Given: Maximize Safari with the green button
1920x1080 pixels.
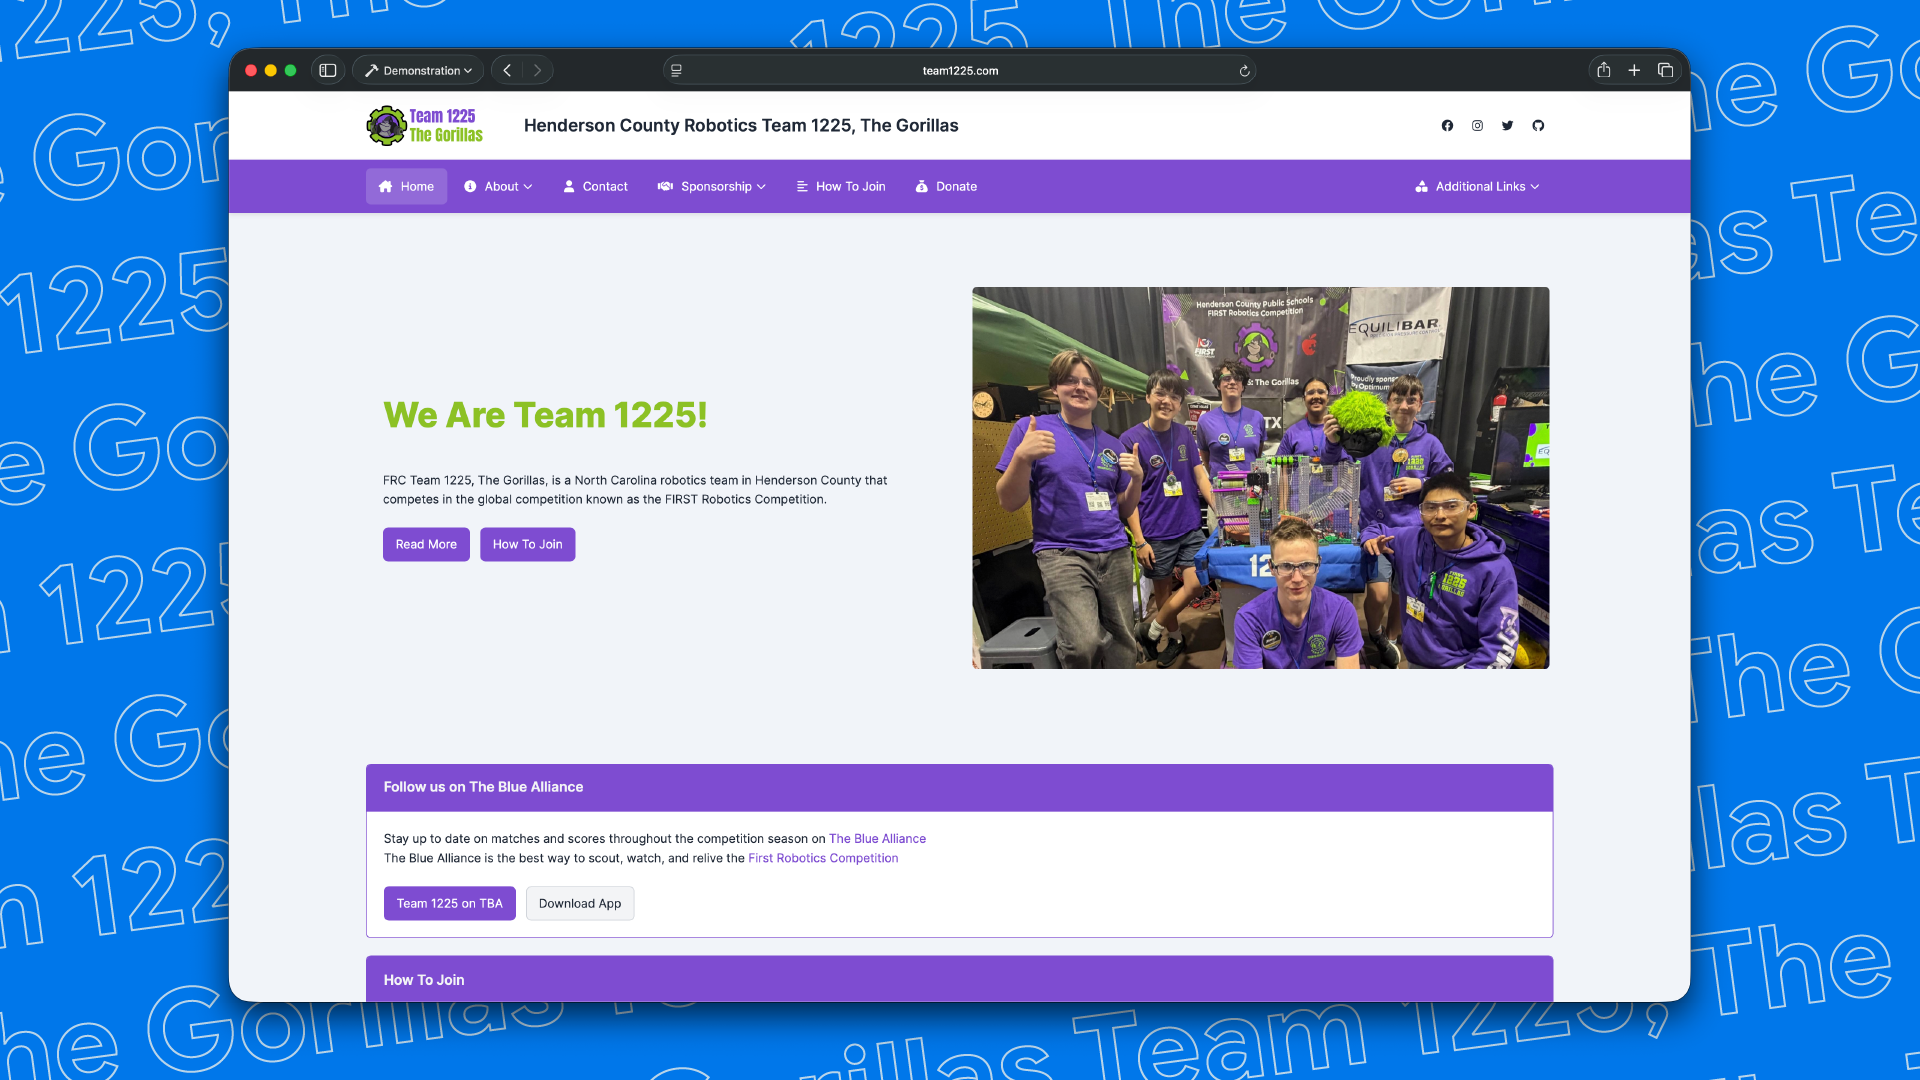Looking at the screenshot, I should [x=291, y=71].
